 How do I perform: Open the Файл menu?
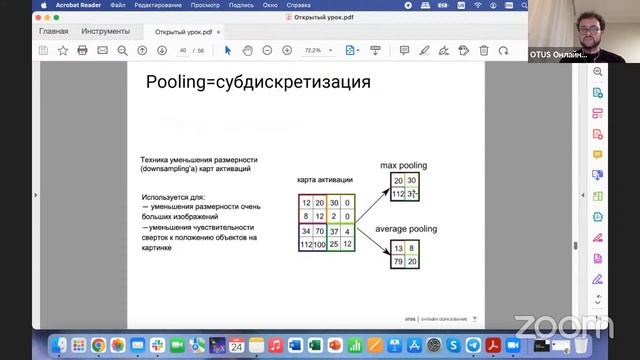[118, 5]
